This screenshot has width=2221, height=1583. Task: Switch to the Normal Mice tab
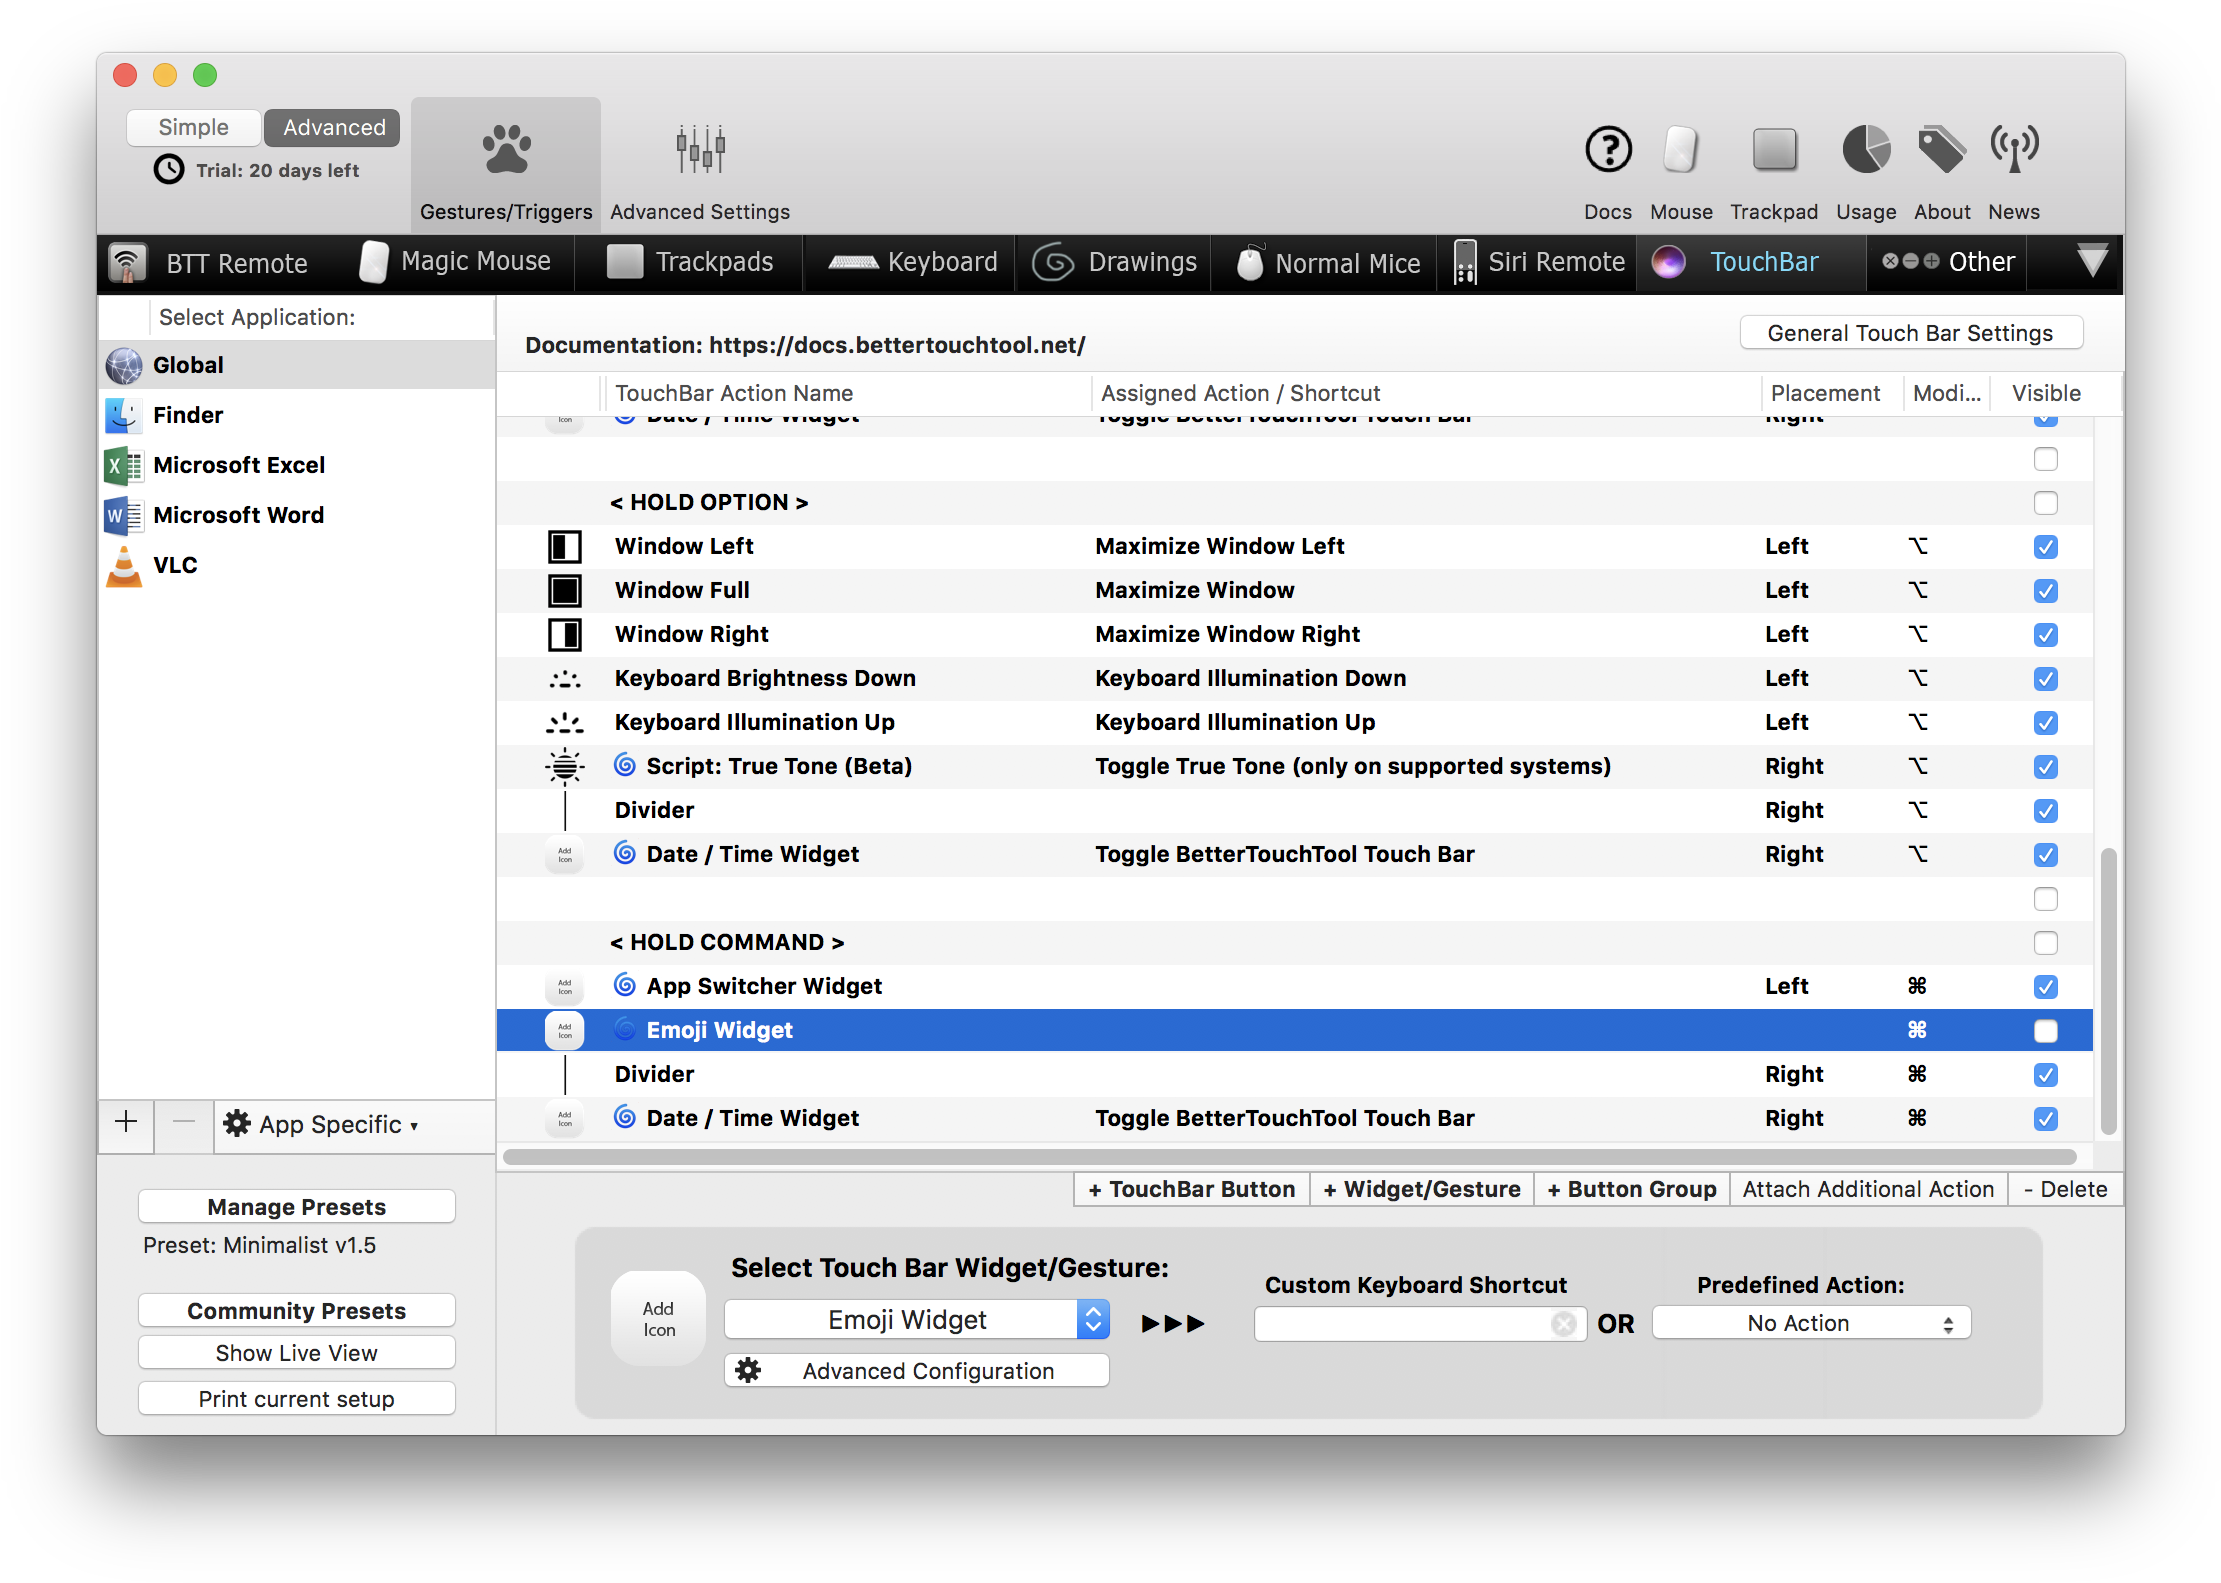pos(1324,262)
